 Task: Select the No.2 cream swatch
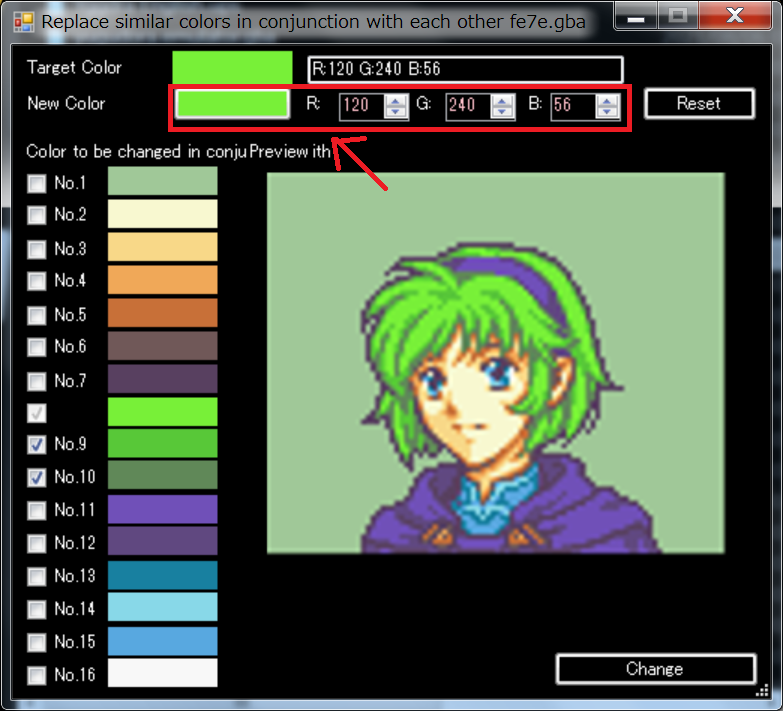pyautogui.click(x=163, y=214)
